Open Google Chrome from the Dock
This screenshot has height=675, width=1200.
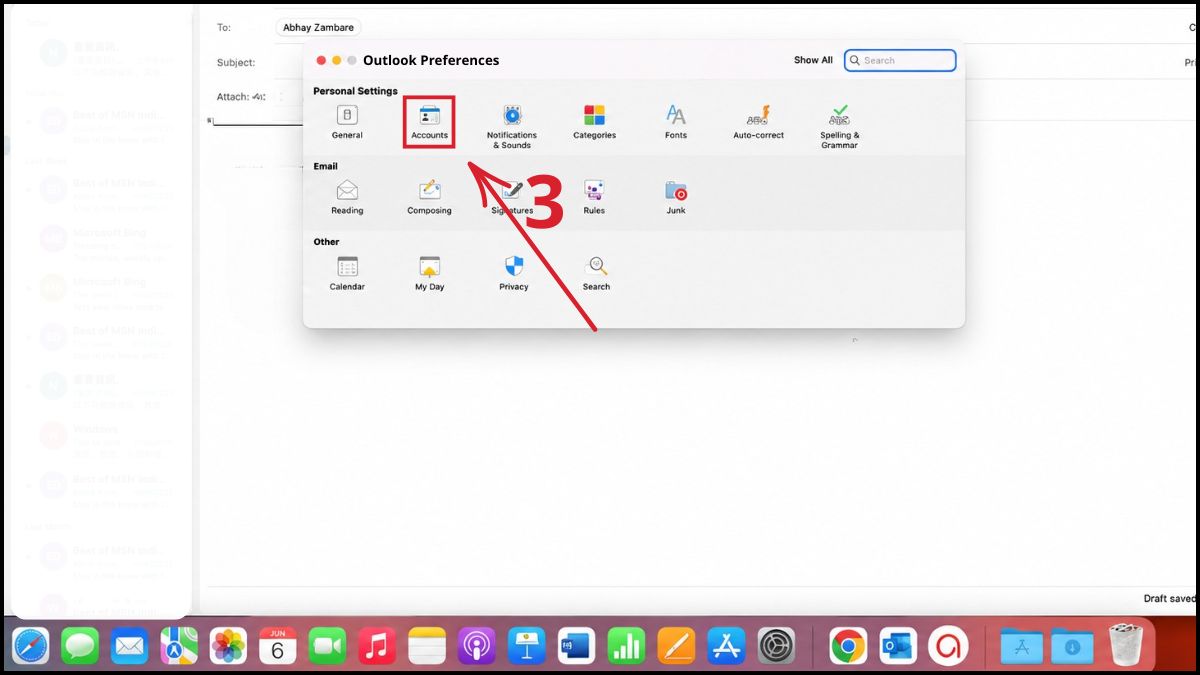point(848,646)
